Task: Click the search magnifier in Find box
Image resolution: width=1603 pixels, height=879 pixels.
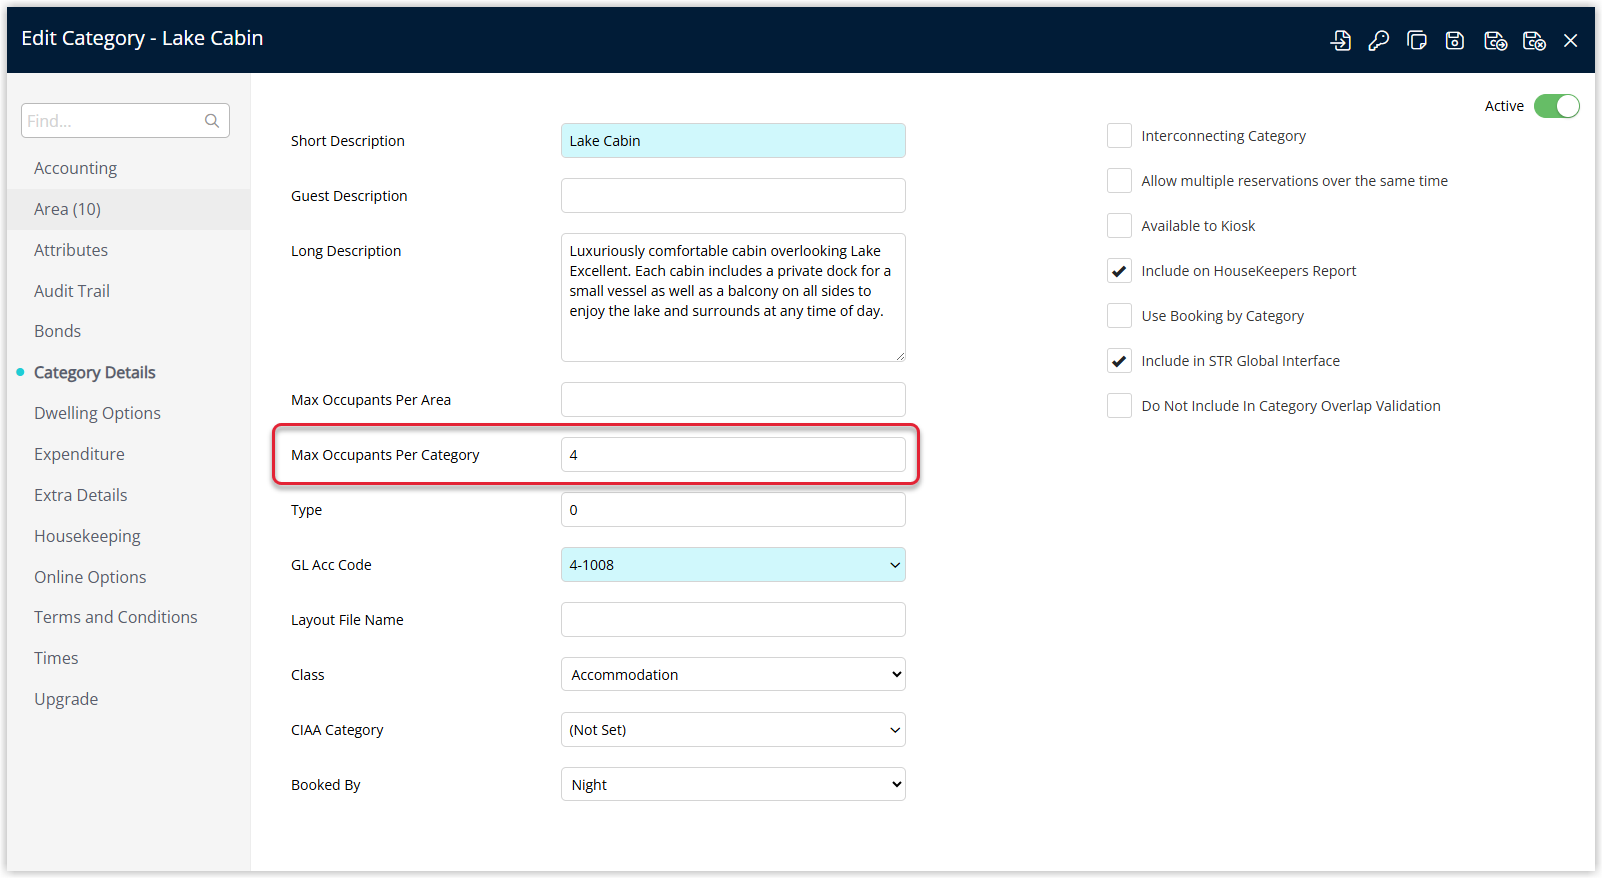Action: pyautogui.click(x=212, y=121)
